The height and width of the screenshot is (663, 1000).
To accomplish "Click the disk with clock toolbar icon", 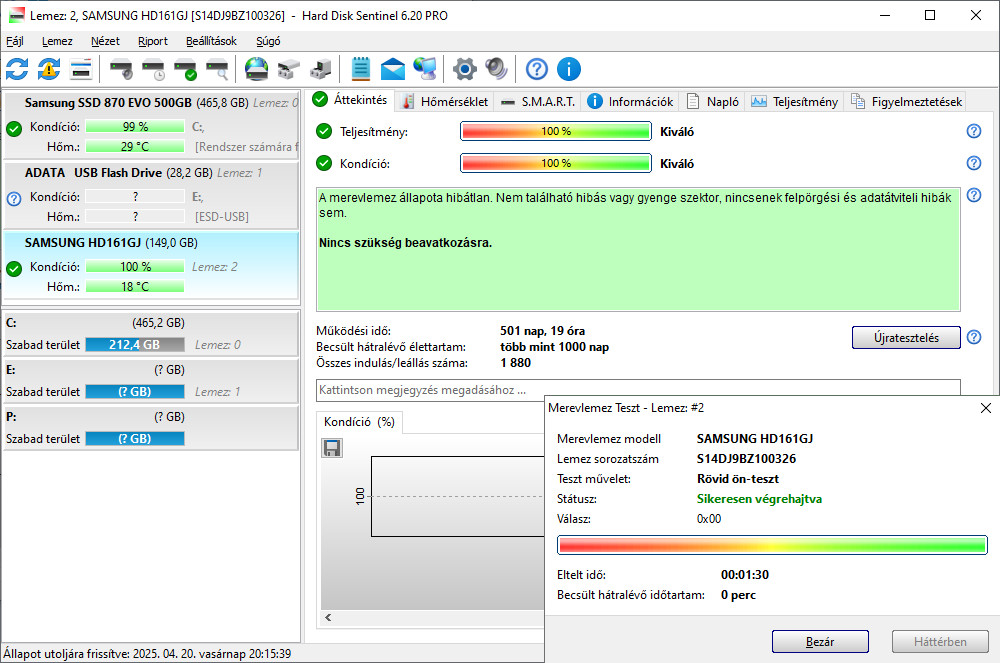I will click(x=154, y=69).
